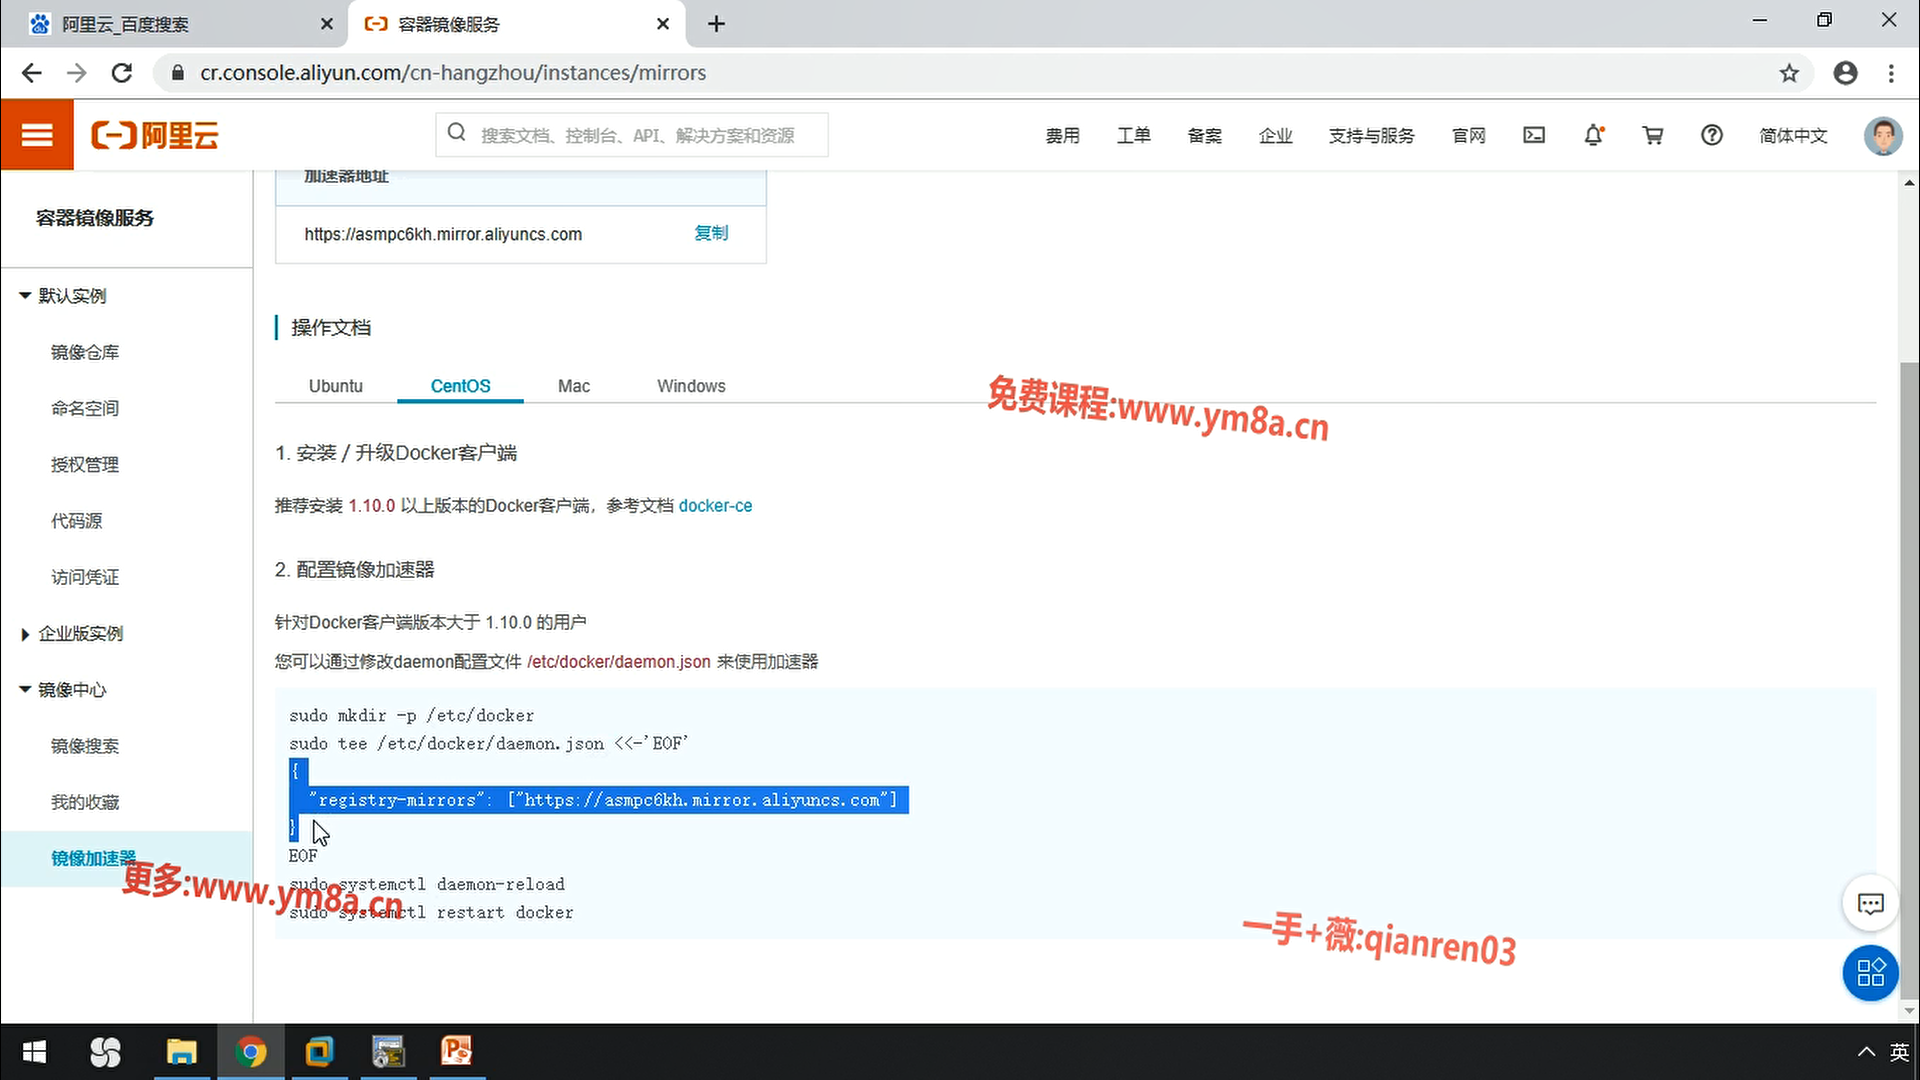Viewport: 1920px width, 1080px height.
Task: Open File Explorer from the taskbar
Action: [x=181, y=1052]
